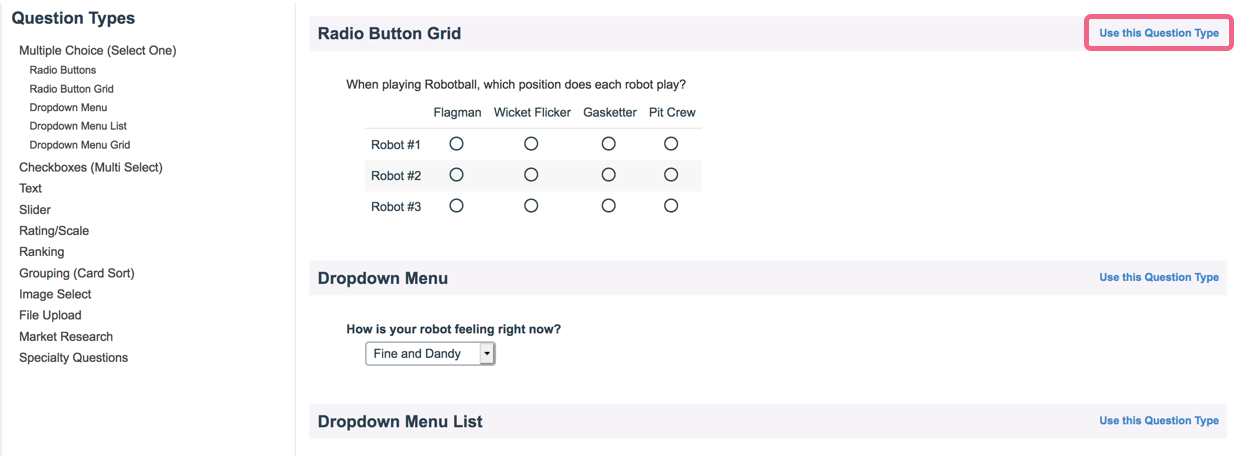Open the Slider question types
Viewport: 1238px width, 456px height.
point(35,210)
